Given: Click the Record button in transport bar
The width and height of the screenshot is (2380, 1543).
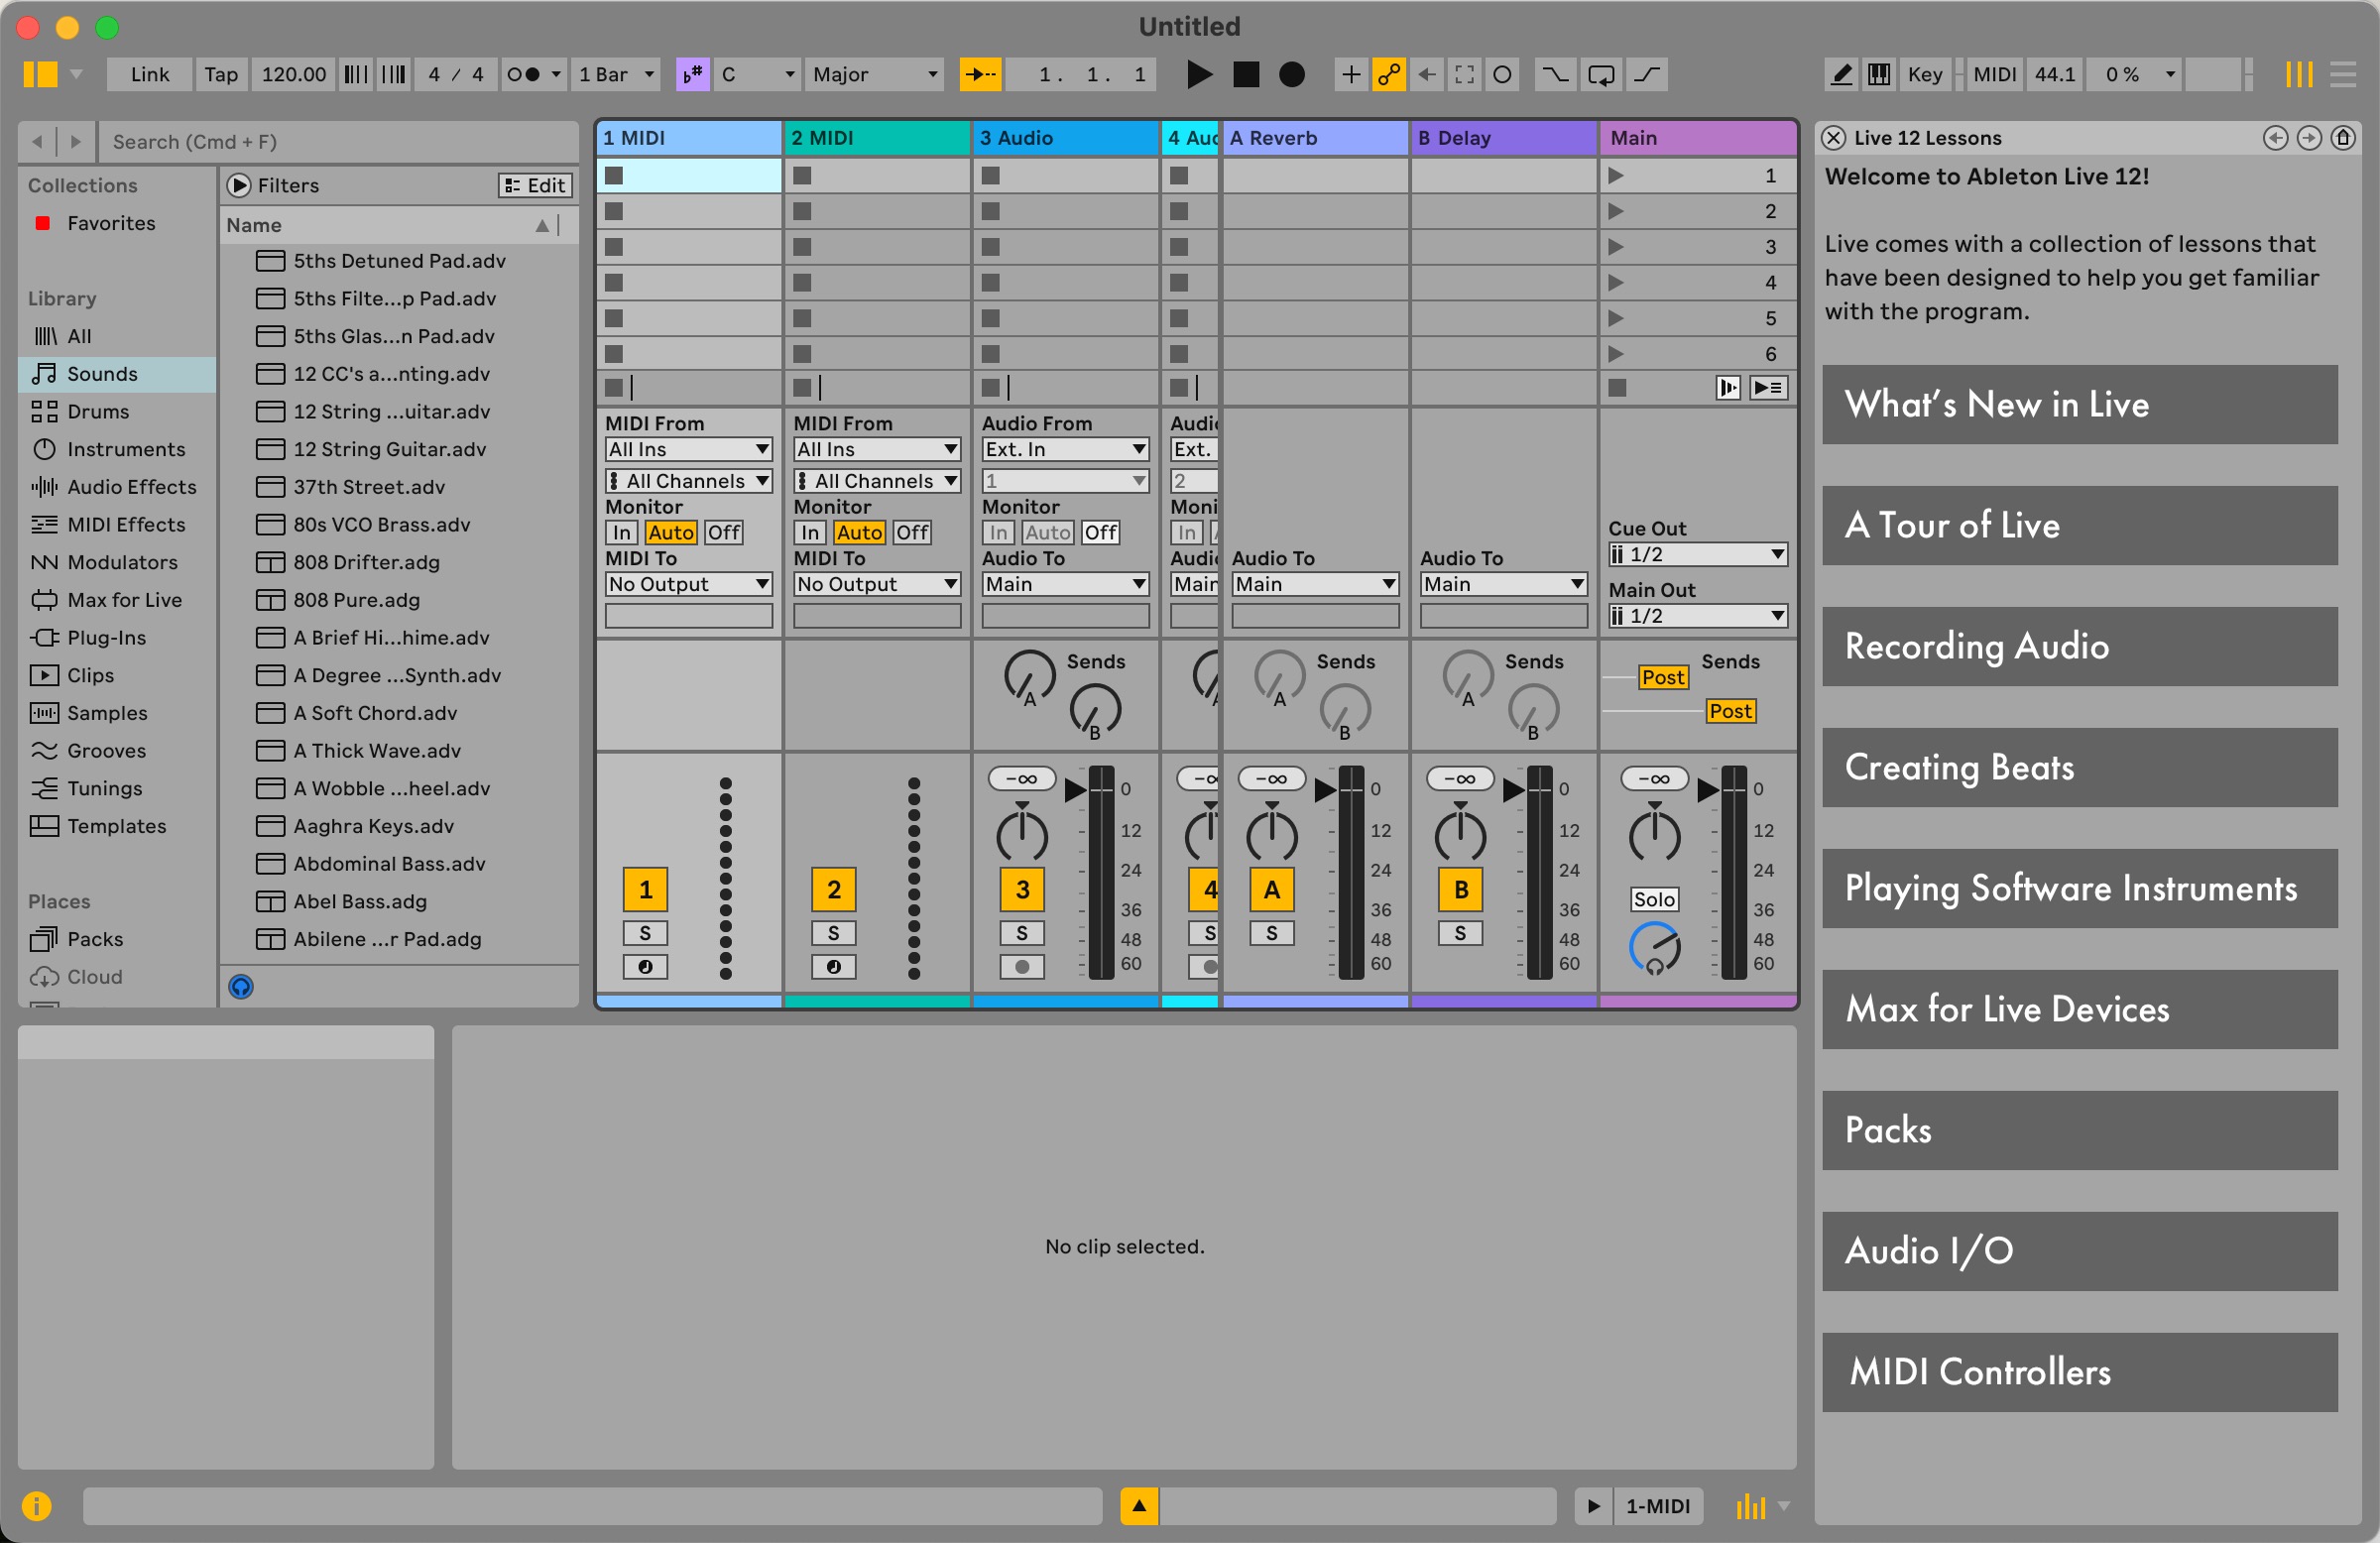Looking at the screenshot, I should (x=1294, y=74).
